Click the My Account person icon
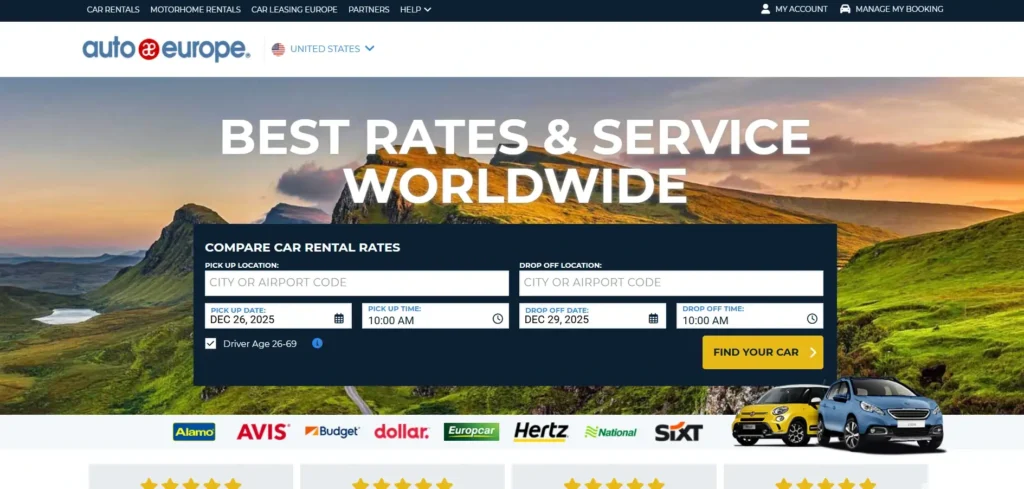The height and width of the screenshot is (489, 1024). 765,9
